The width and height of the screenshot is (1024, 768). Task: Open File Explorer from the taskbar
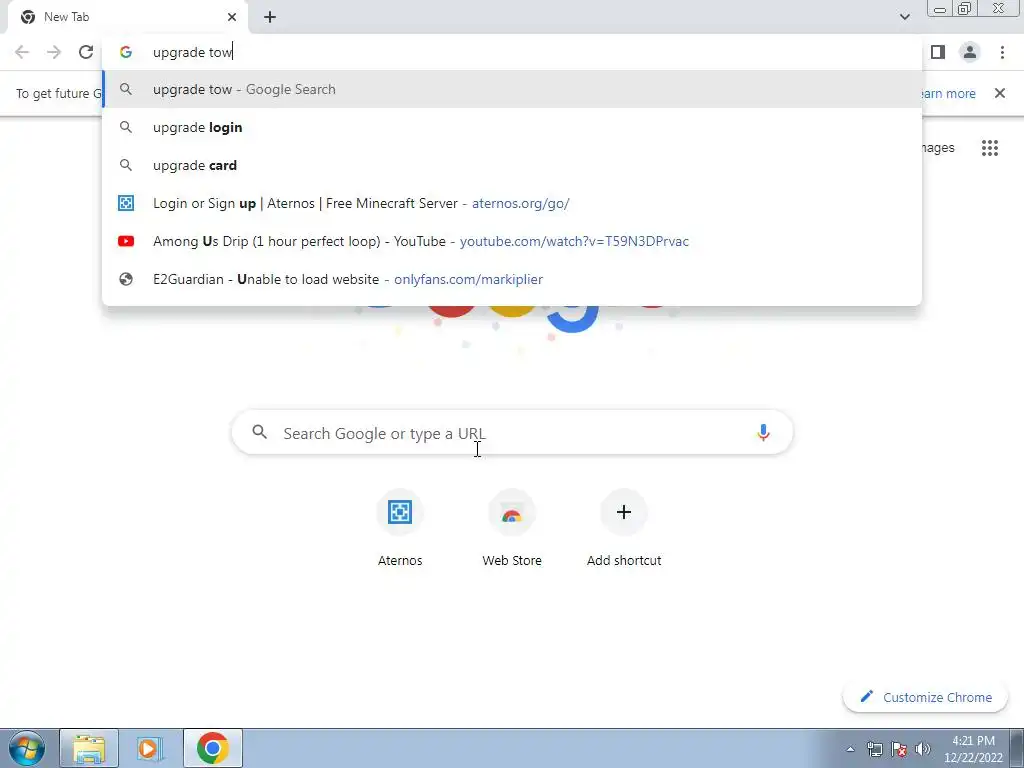click(89, 748)
